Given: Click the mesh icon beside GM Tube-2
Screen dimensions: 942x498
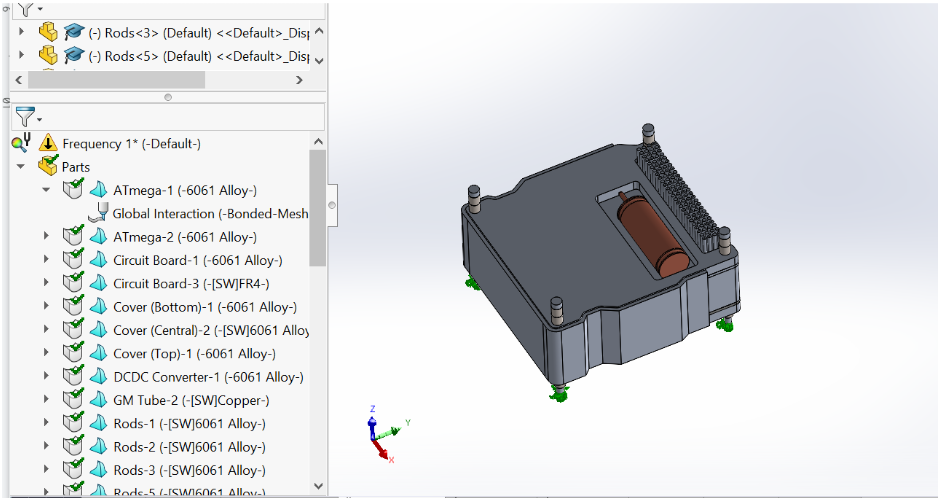Looking at the screenshot, I should click(98, 400).
